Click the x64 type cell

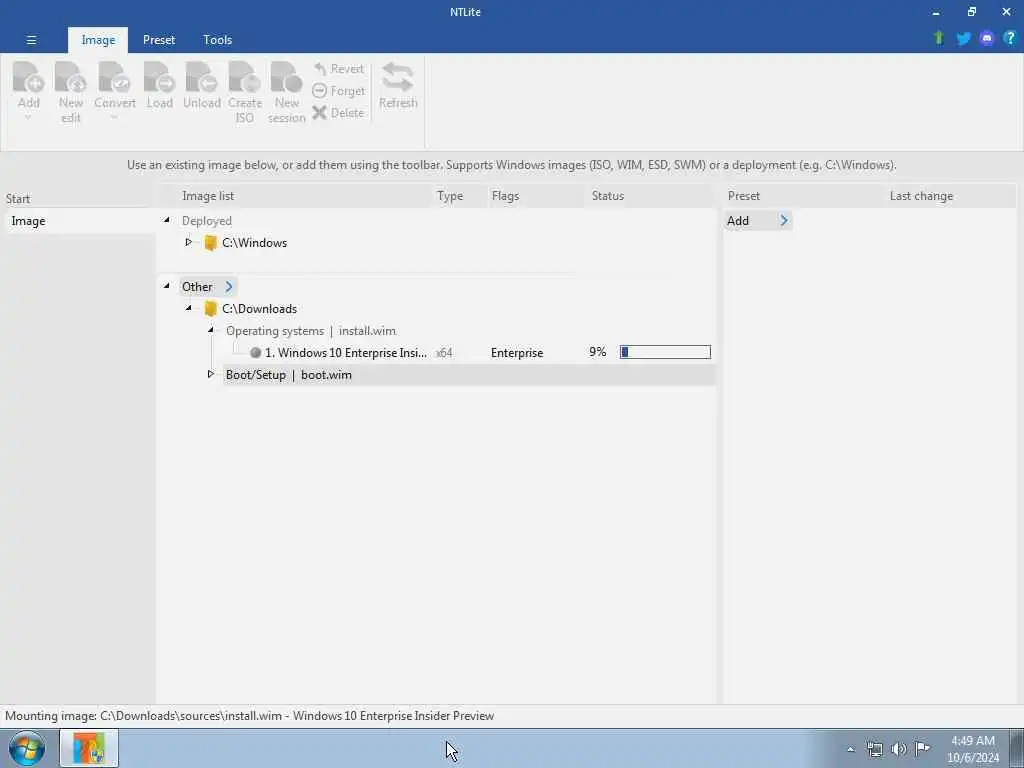[444, 353]
